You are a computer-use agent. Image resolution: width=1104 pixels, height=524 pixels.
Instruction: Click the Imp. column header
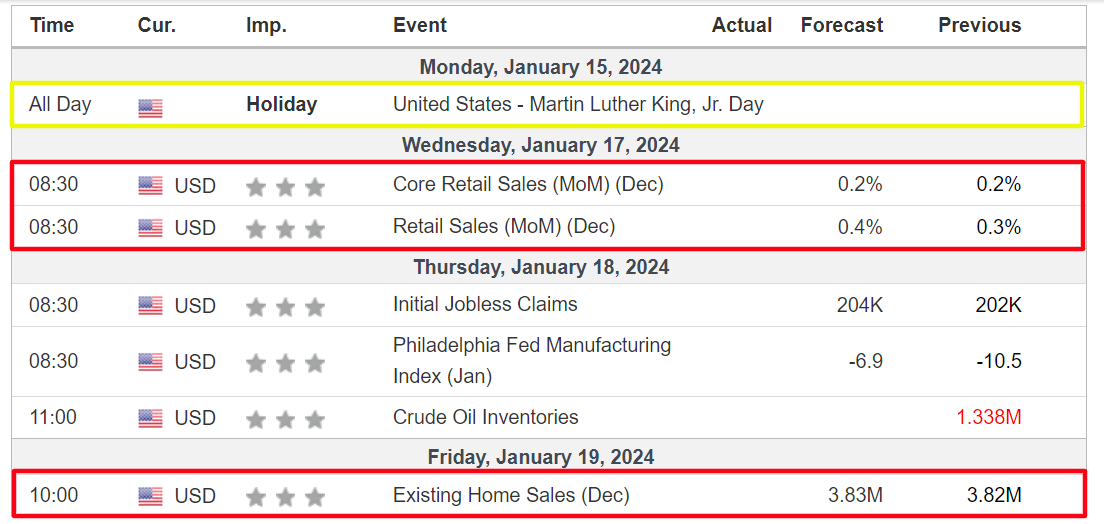[266, 26]
